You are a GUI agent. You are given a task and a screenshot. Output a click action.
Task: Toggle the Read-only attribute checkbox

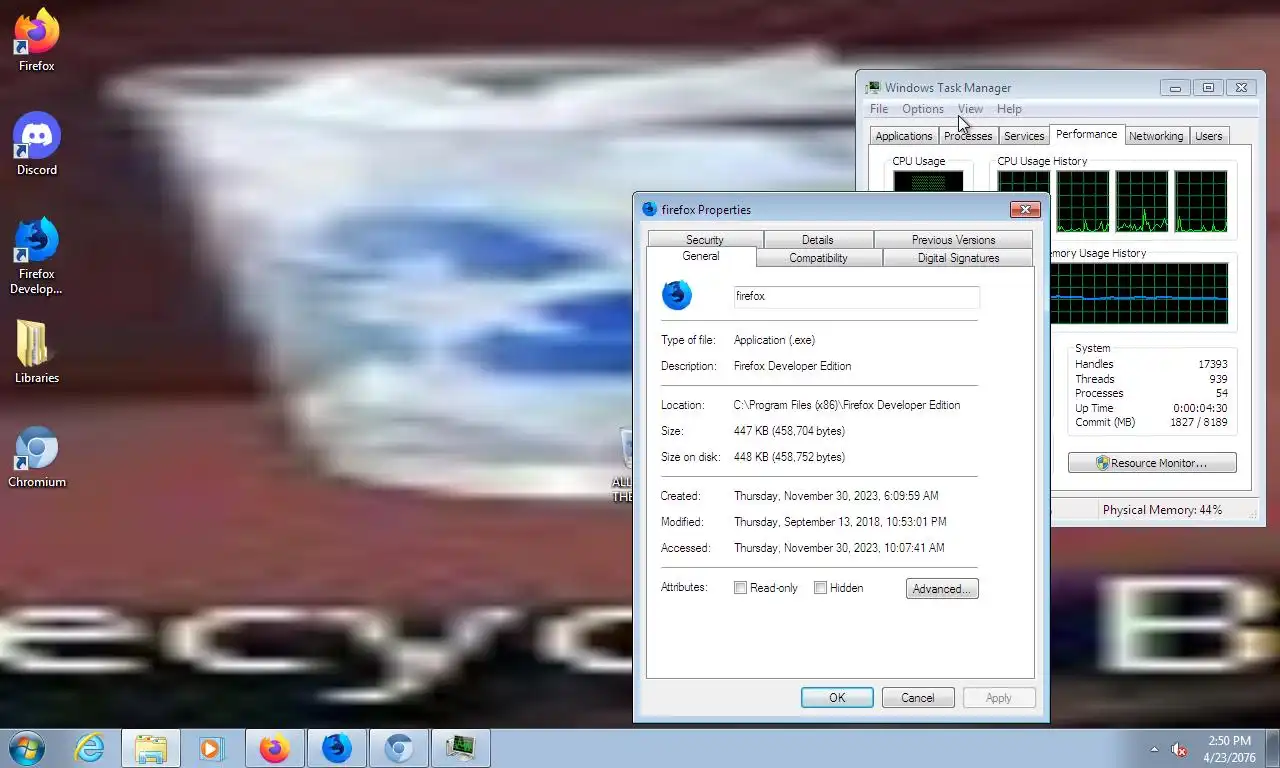pos(740,588)
